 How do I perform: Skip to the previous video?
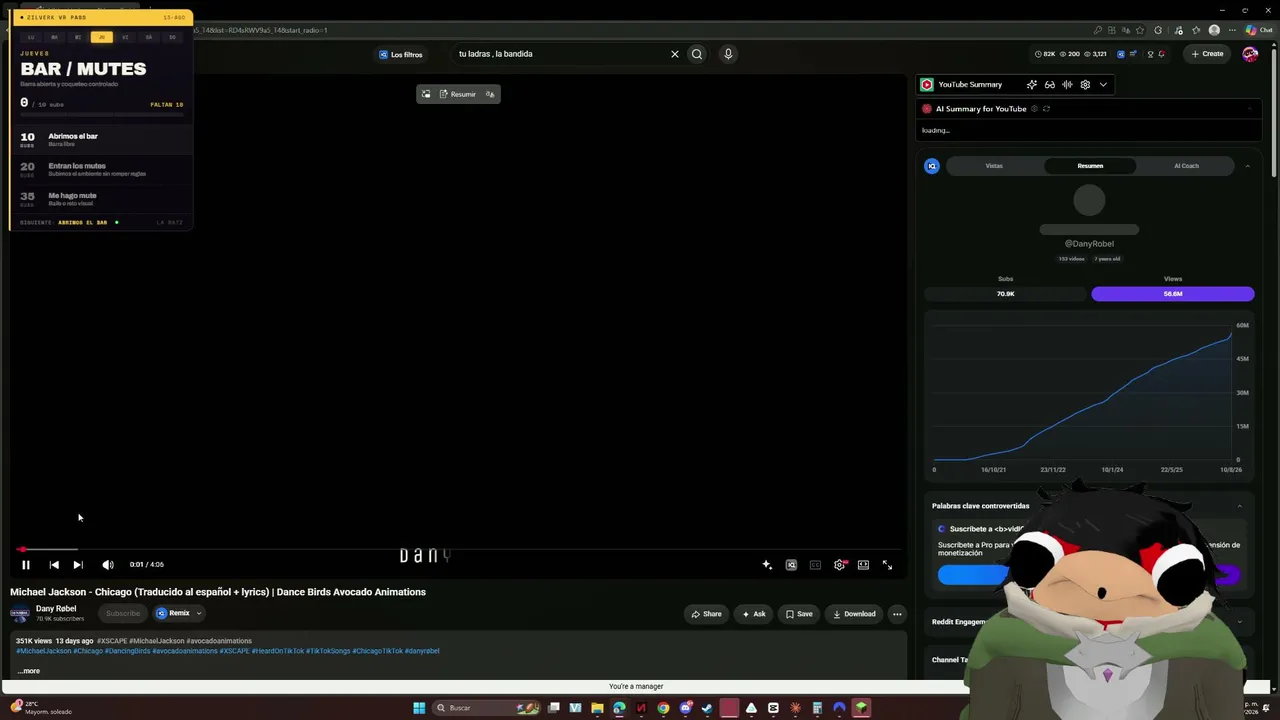(54, 565)
